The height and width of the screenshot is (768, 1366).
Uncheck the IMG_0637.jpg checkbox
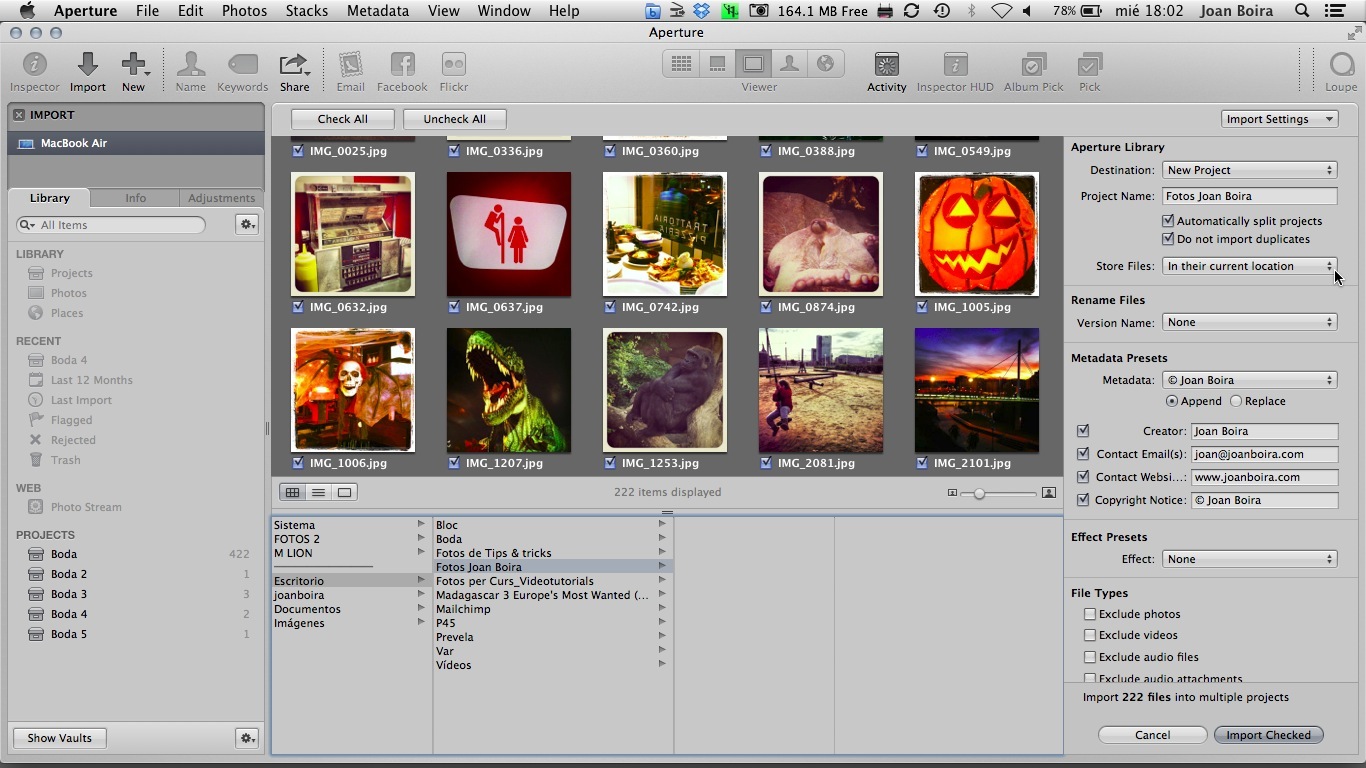pos(455,307)
